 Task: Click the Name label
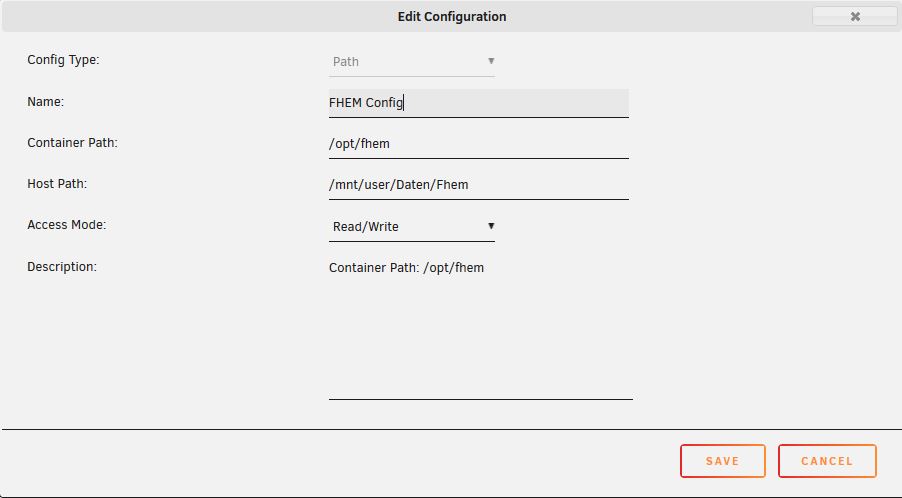coord(45,102)
